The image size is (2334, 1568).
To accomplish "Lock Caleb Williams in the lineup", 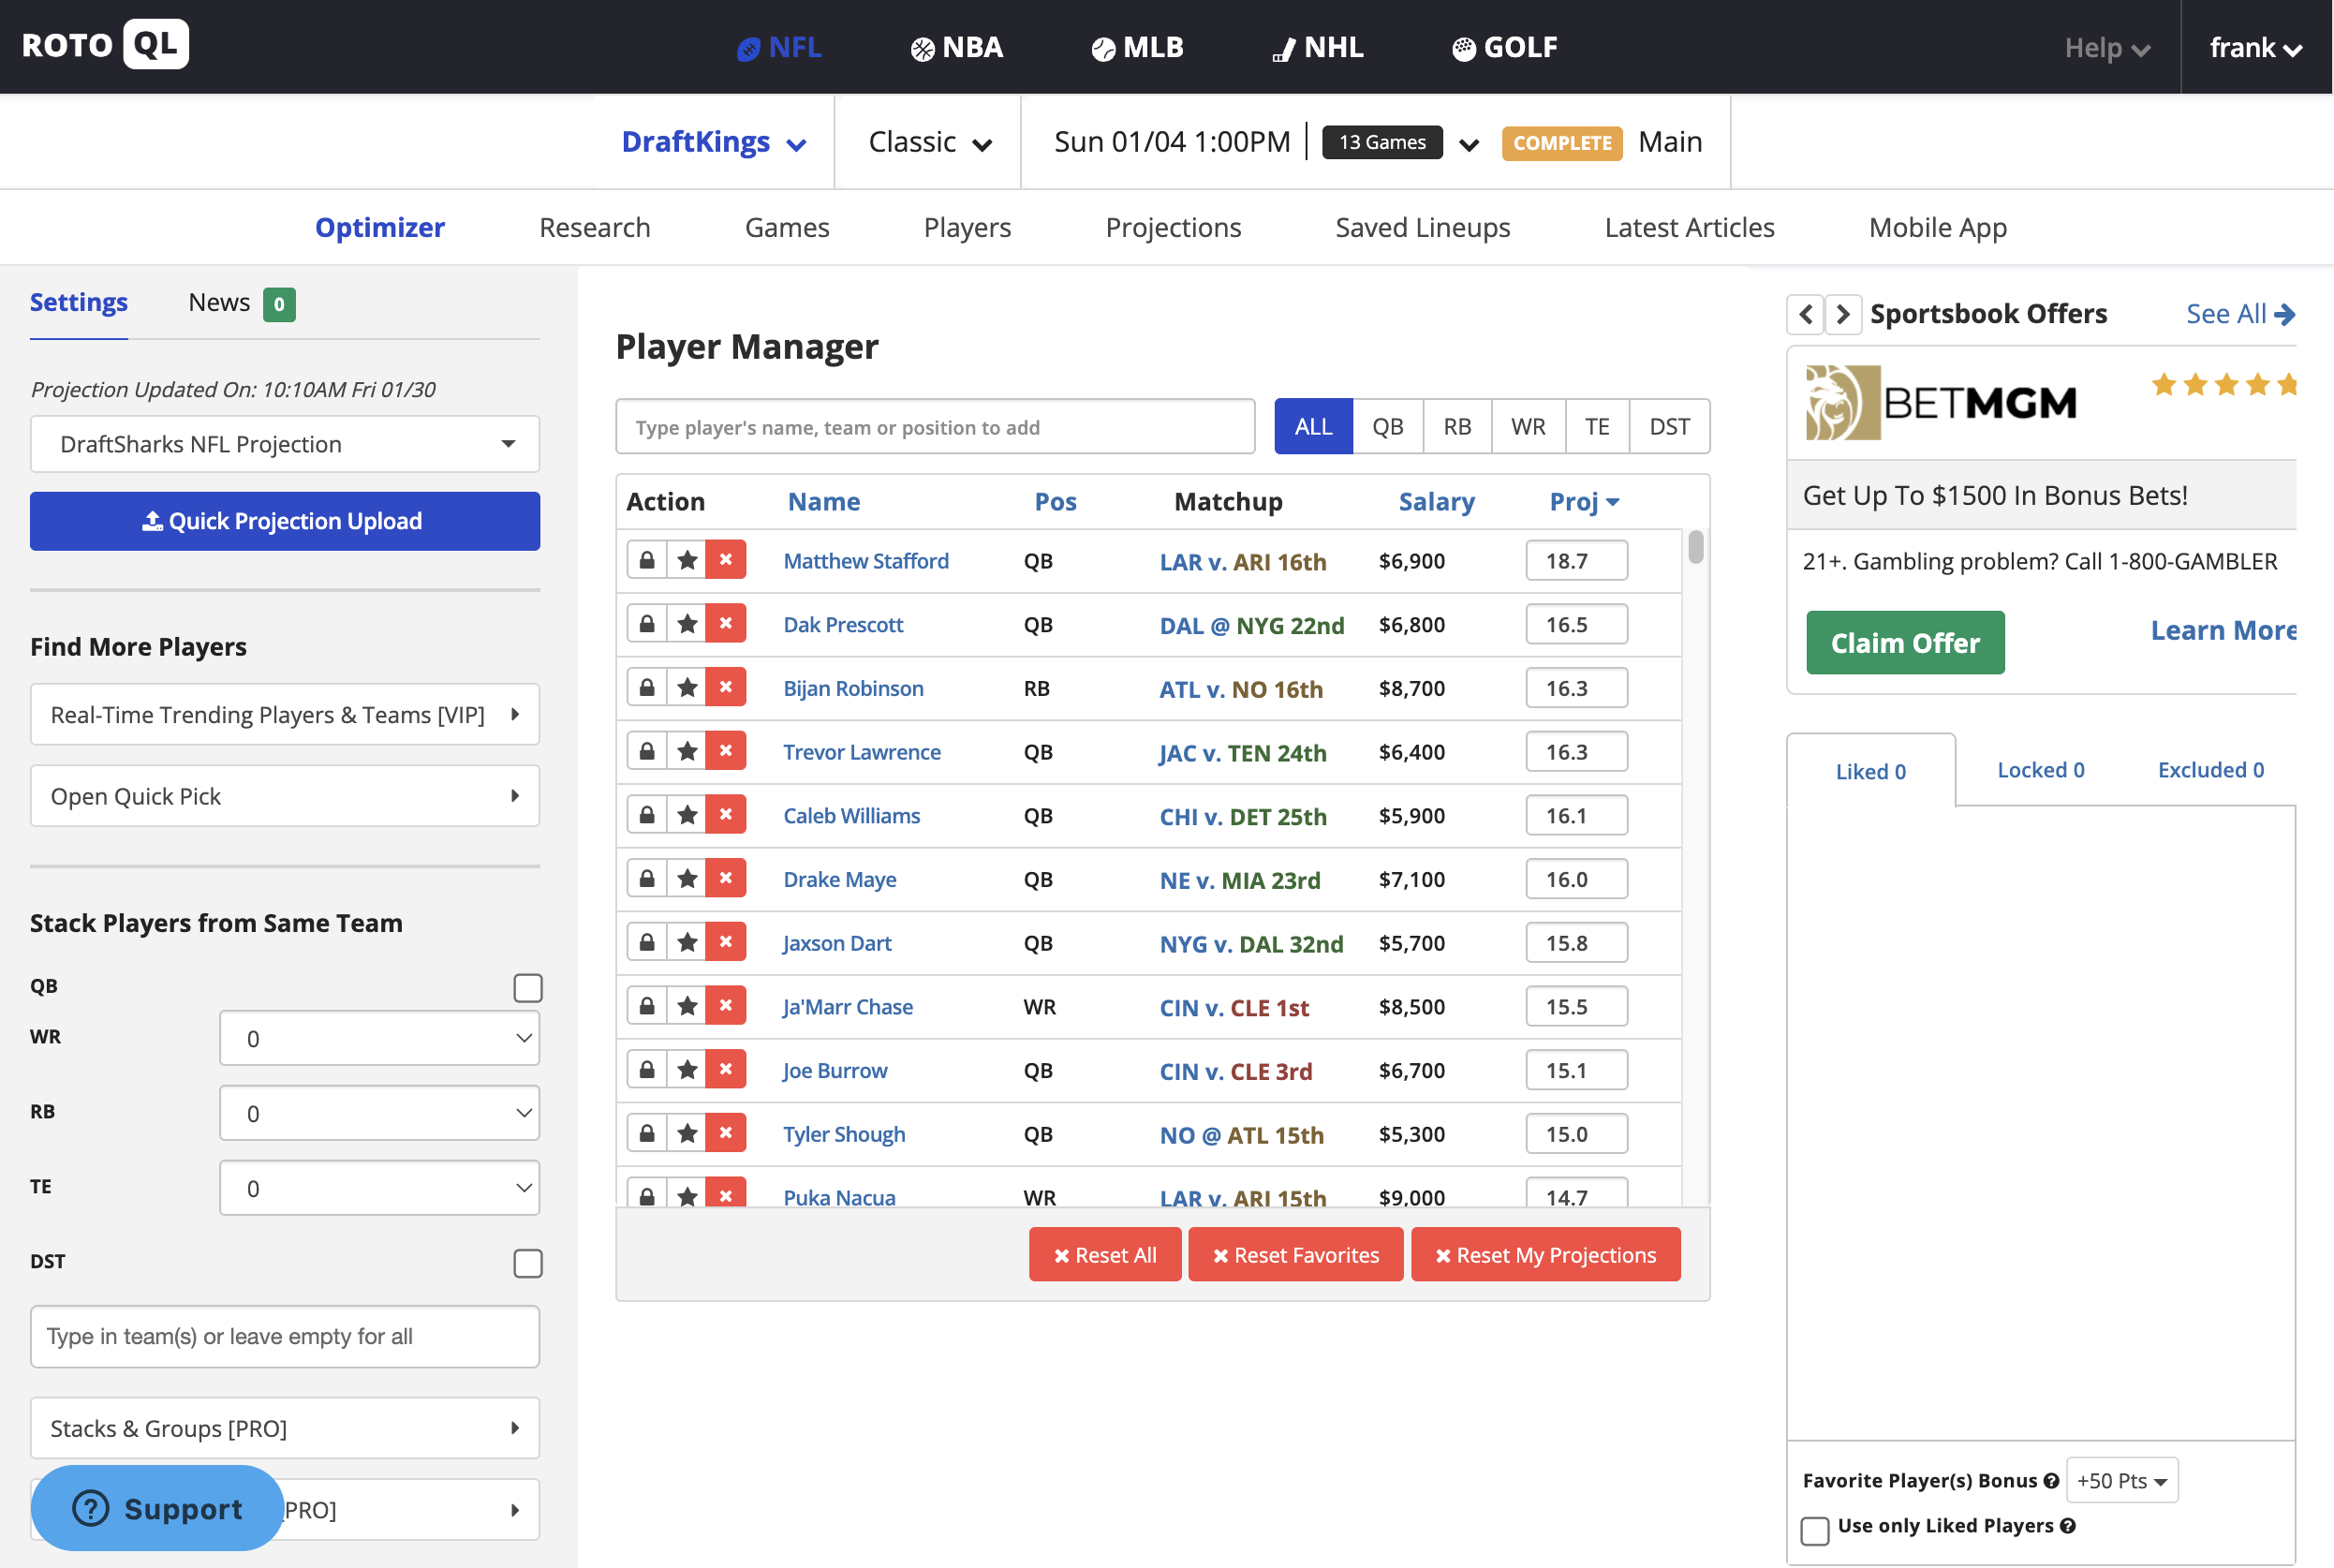I will tap(647, 815).
